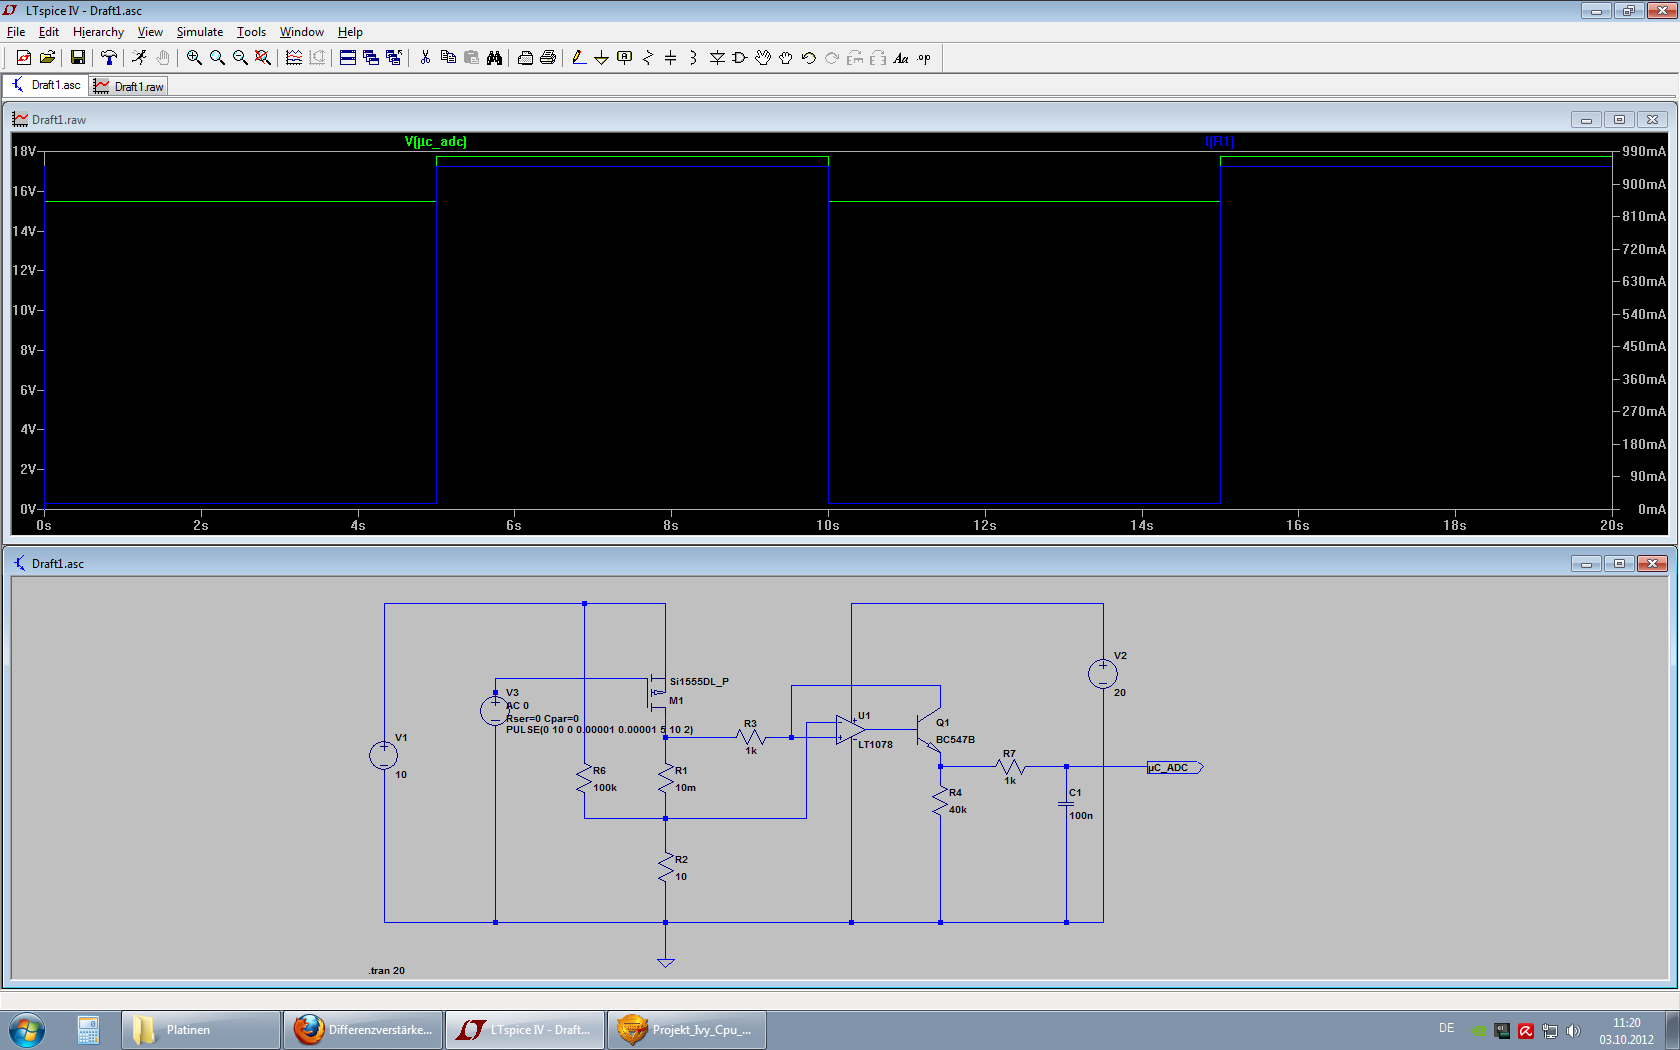Place a Ground symbol tool
Screen dimensions: 1680x1050
[601, 58]
